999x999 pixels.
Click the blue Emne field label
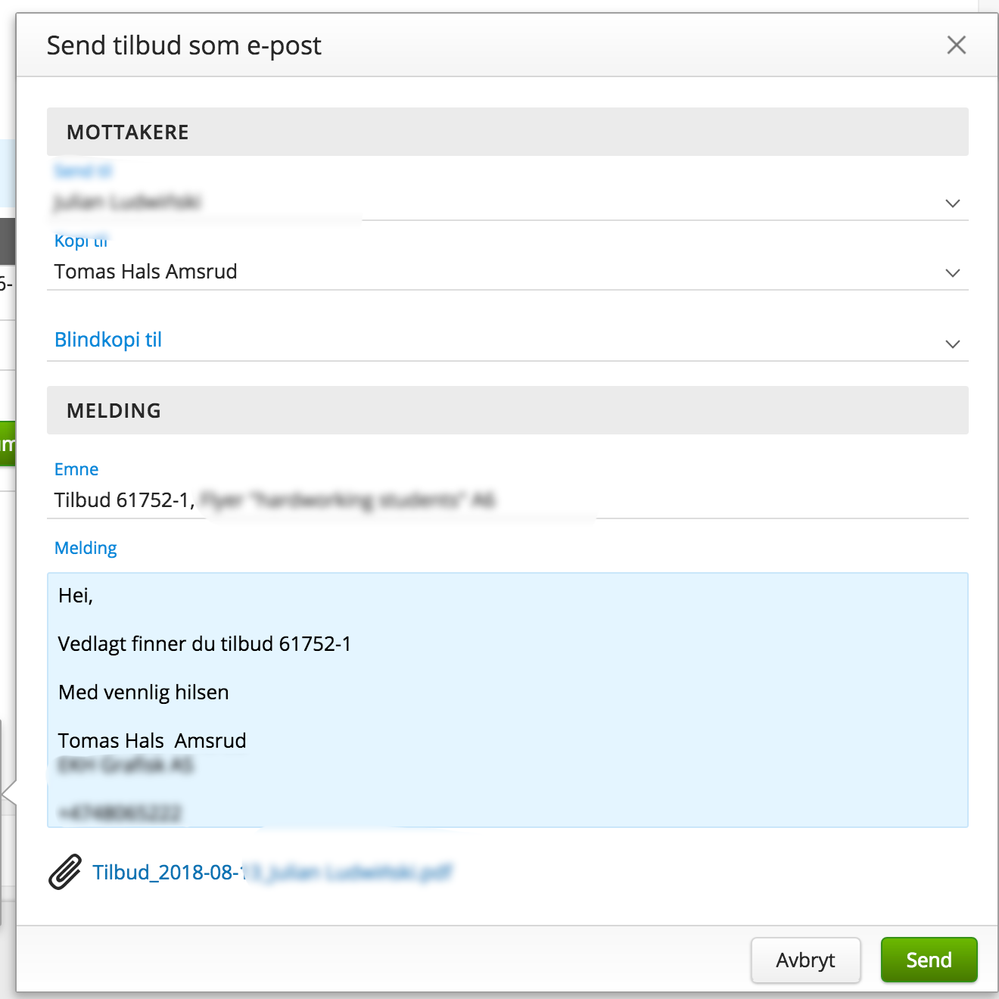76,469
